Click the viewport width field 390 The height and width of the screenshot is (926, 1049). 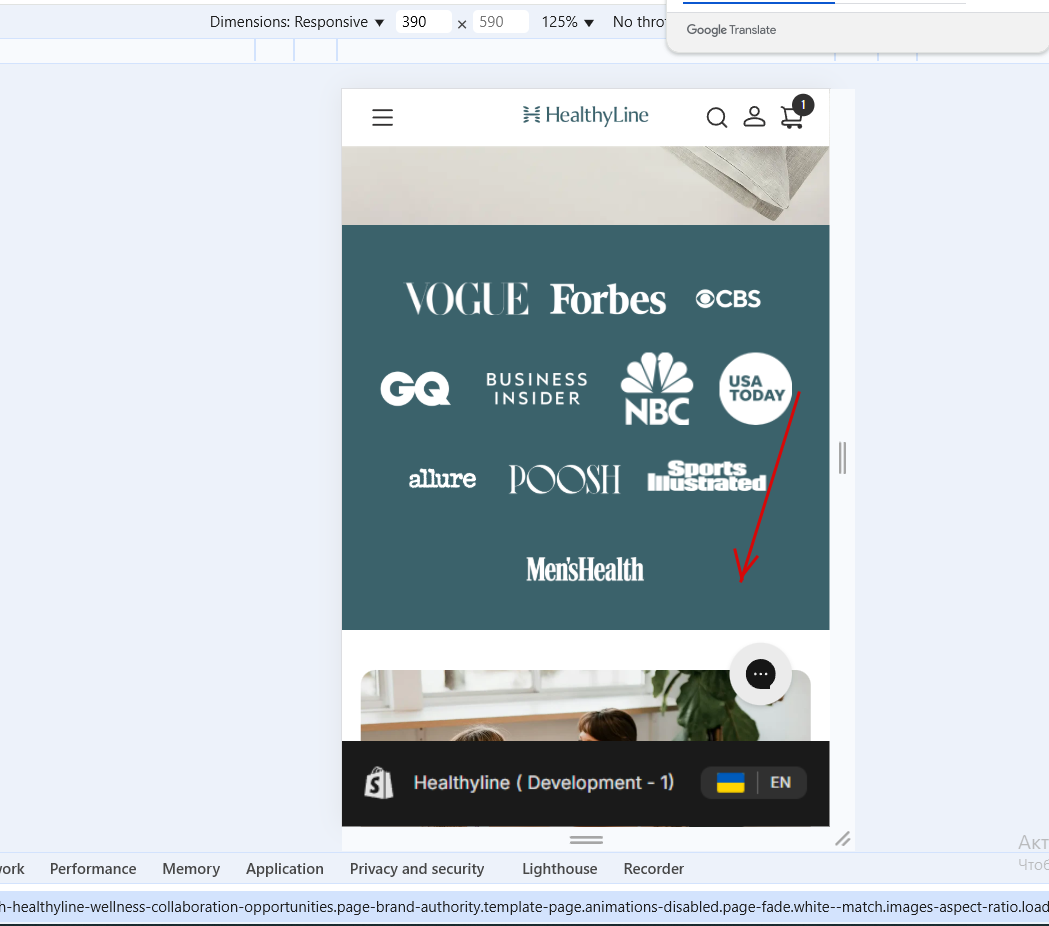pos(423,22)
